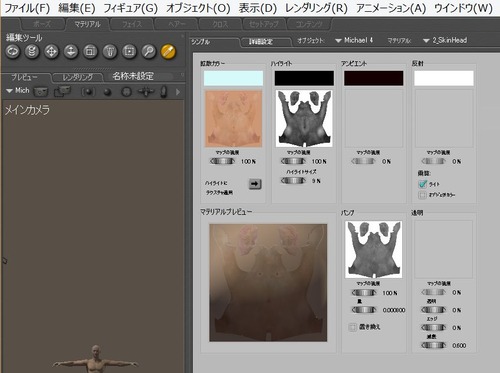Screen dimensions: 500x373
Task: Open the ウインドウ(W) menu
Action: [x=464, y=8]
